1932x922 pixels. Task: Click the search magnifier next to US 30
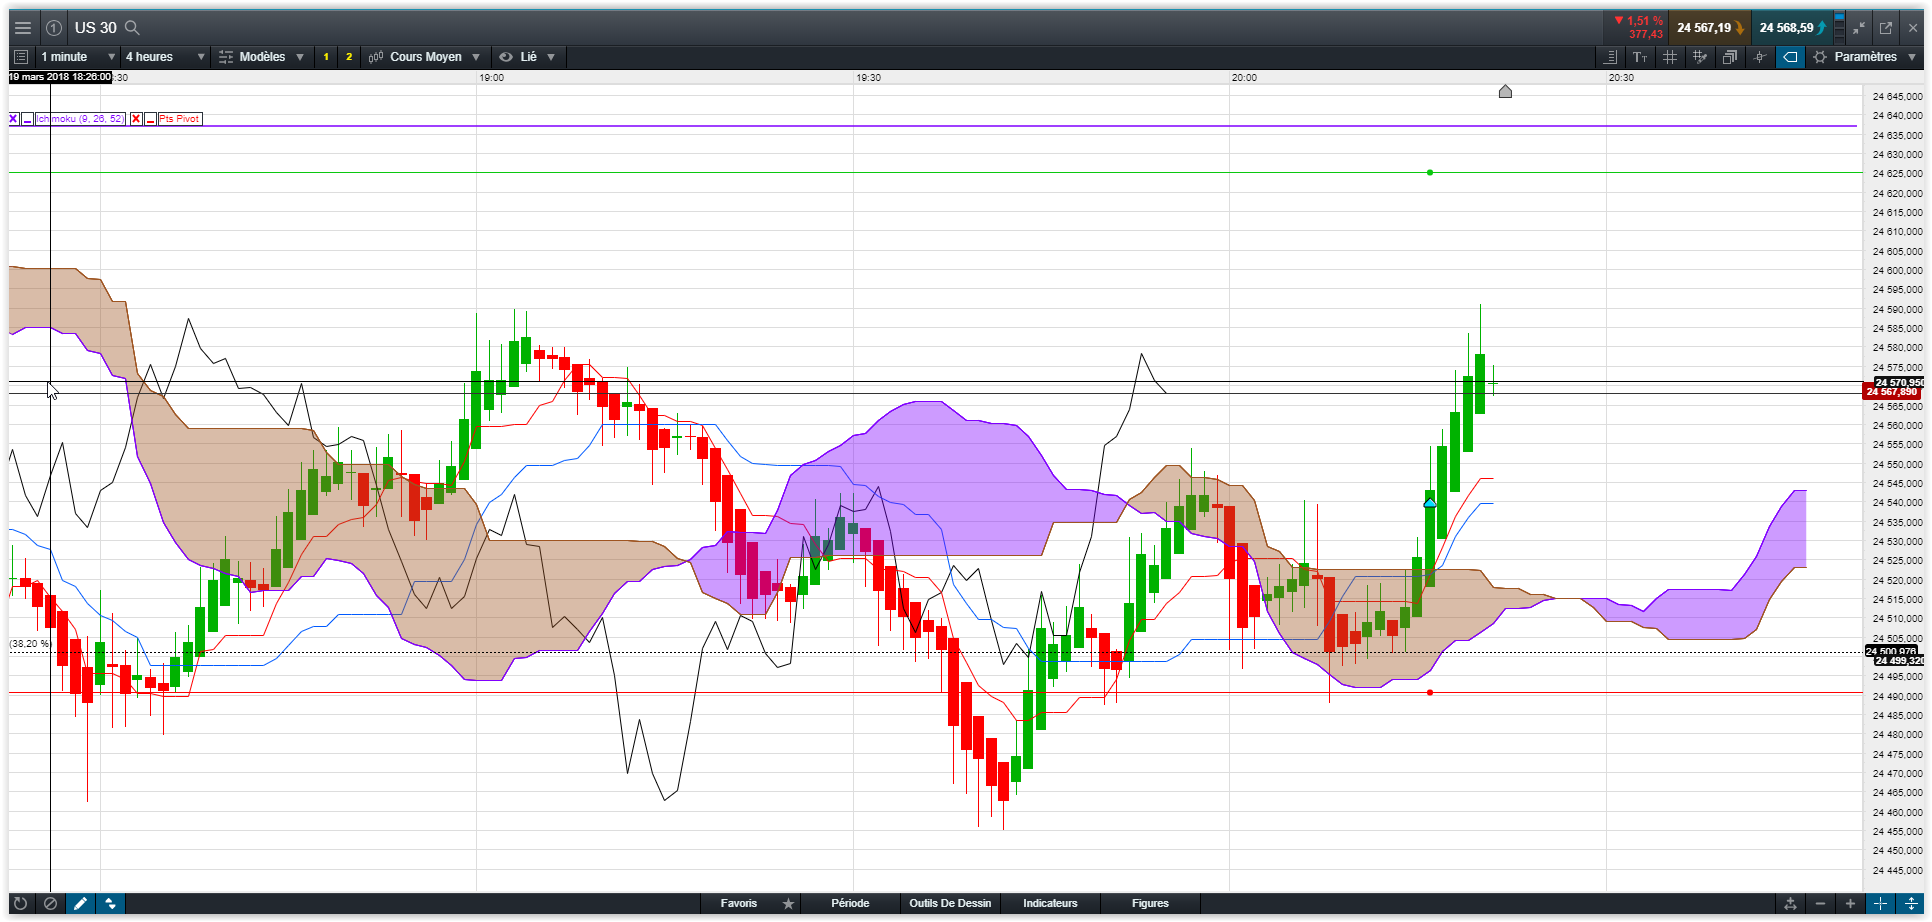[132, 28]
